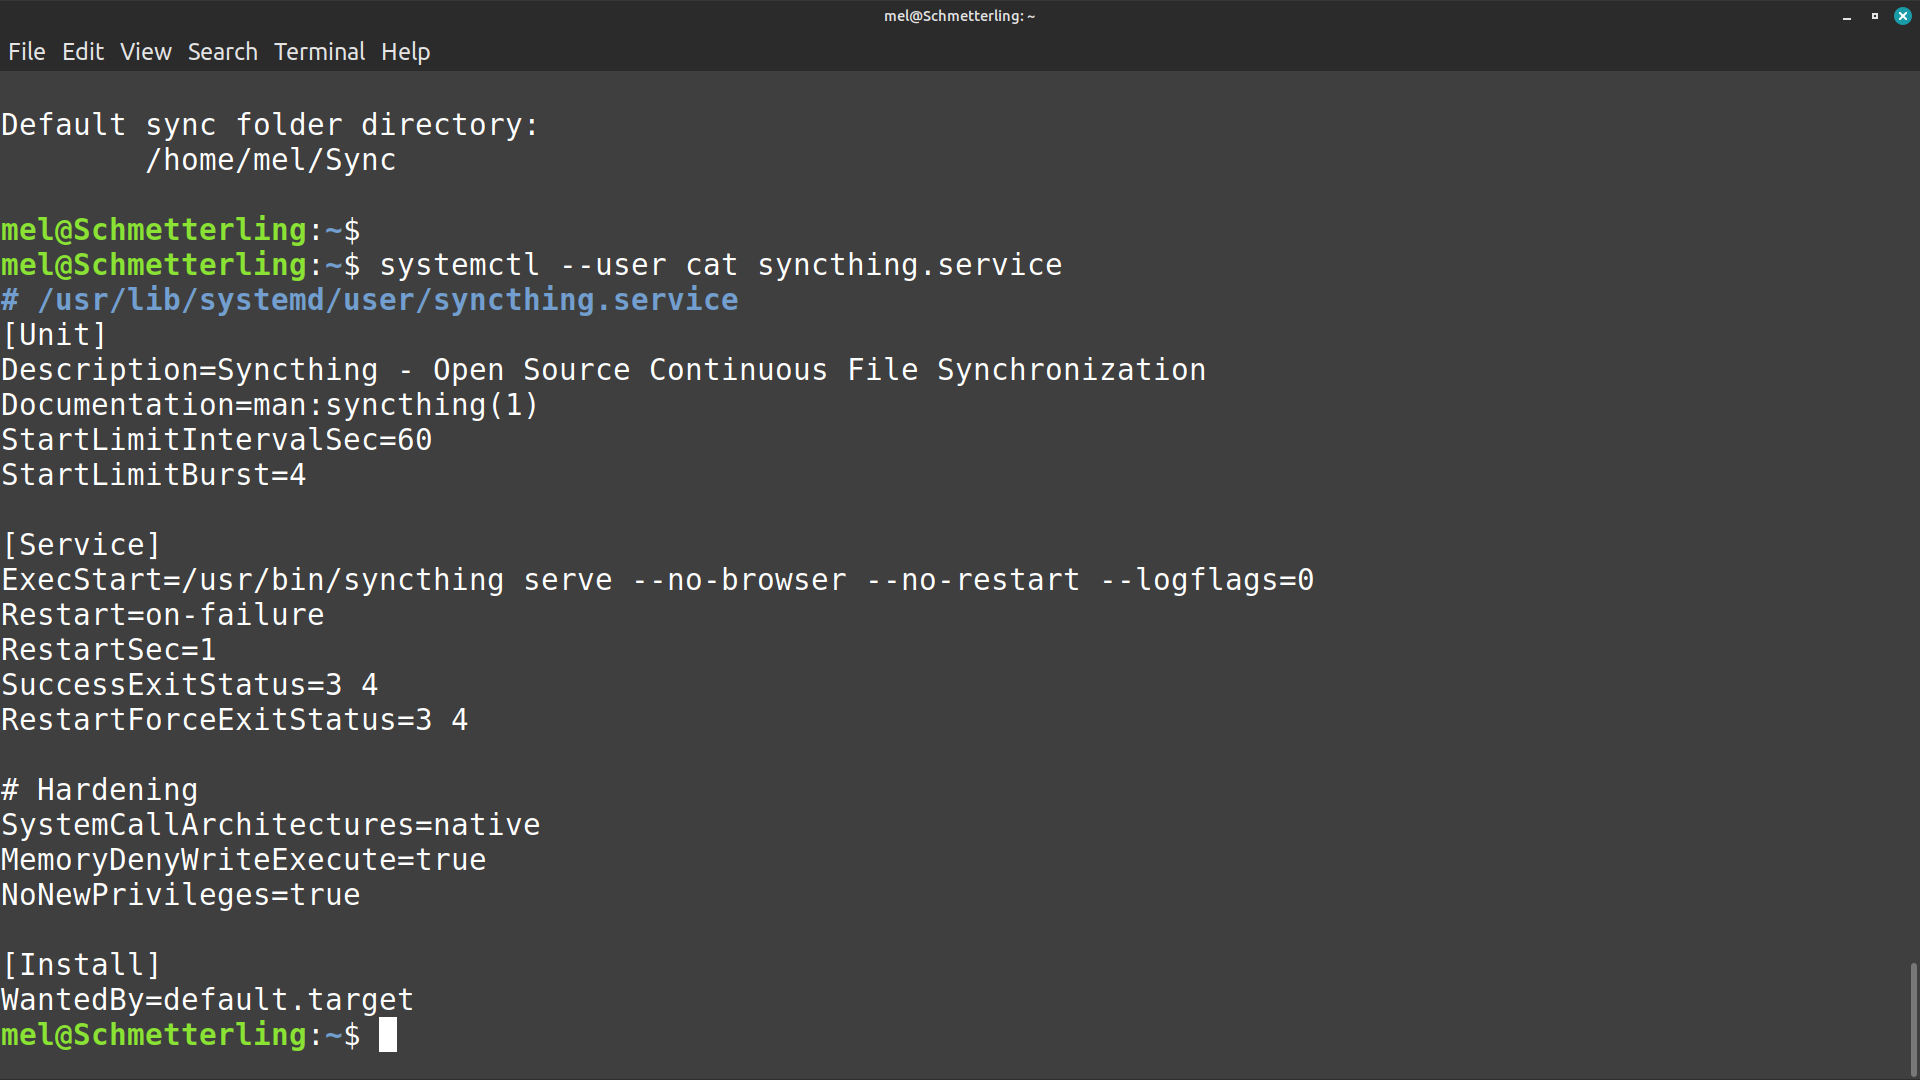Open the Search menu

223,52
